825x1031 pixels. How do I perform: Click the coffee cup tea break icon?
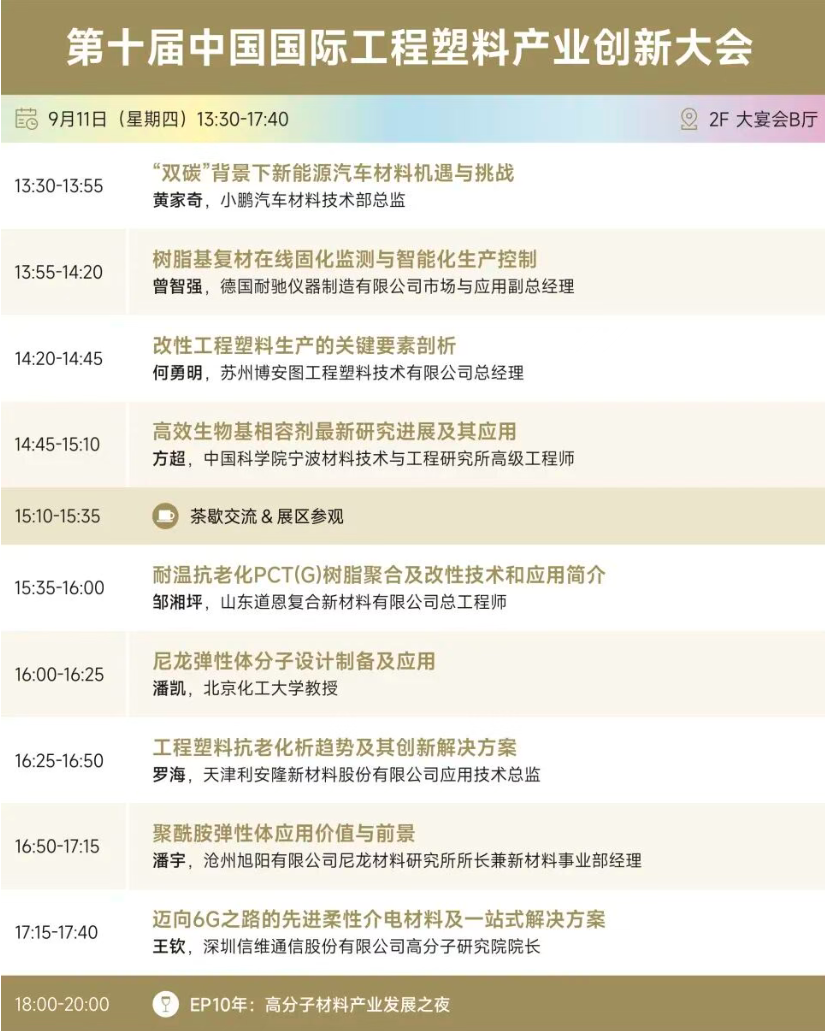pos(165,516)
